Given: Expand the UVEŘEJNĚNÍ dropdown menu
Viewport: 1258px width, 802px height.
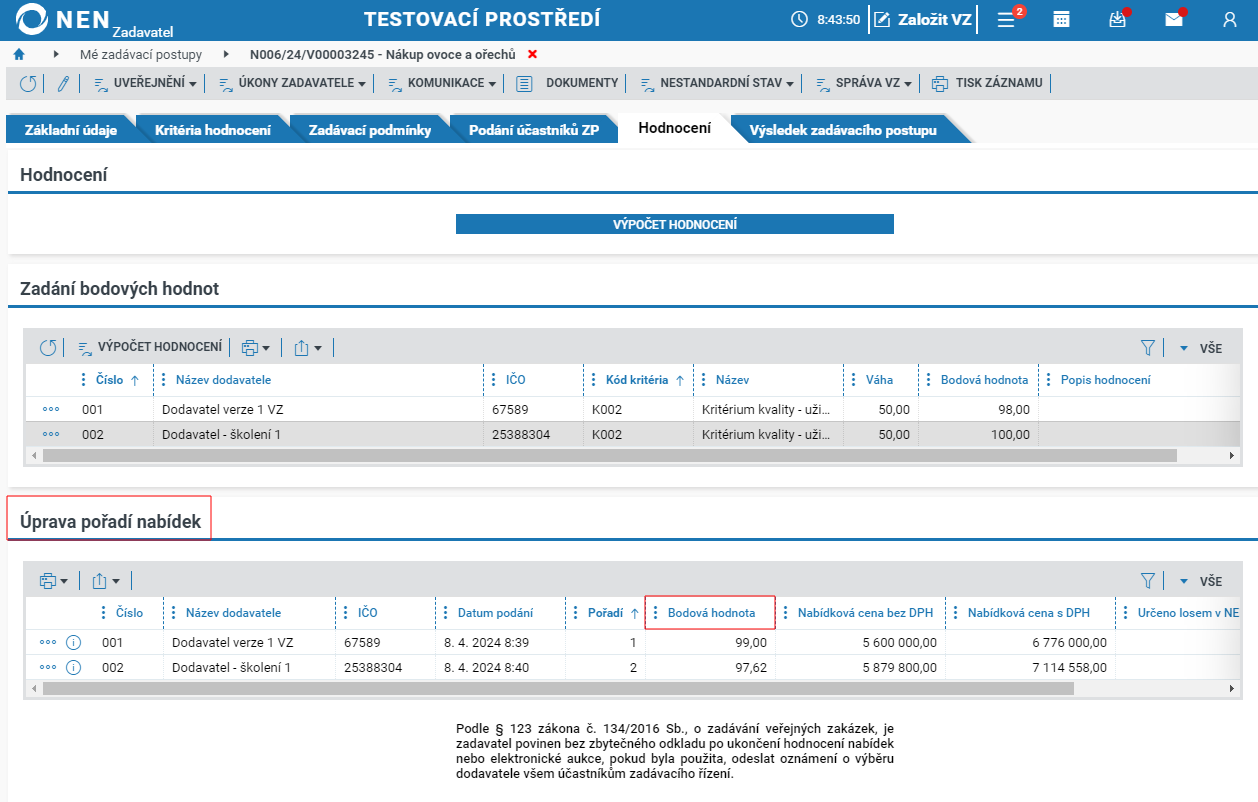Looking at the screenshot, I should [145, 83].
